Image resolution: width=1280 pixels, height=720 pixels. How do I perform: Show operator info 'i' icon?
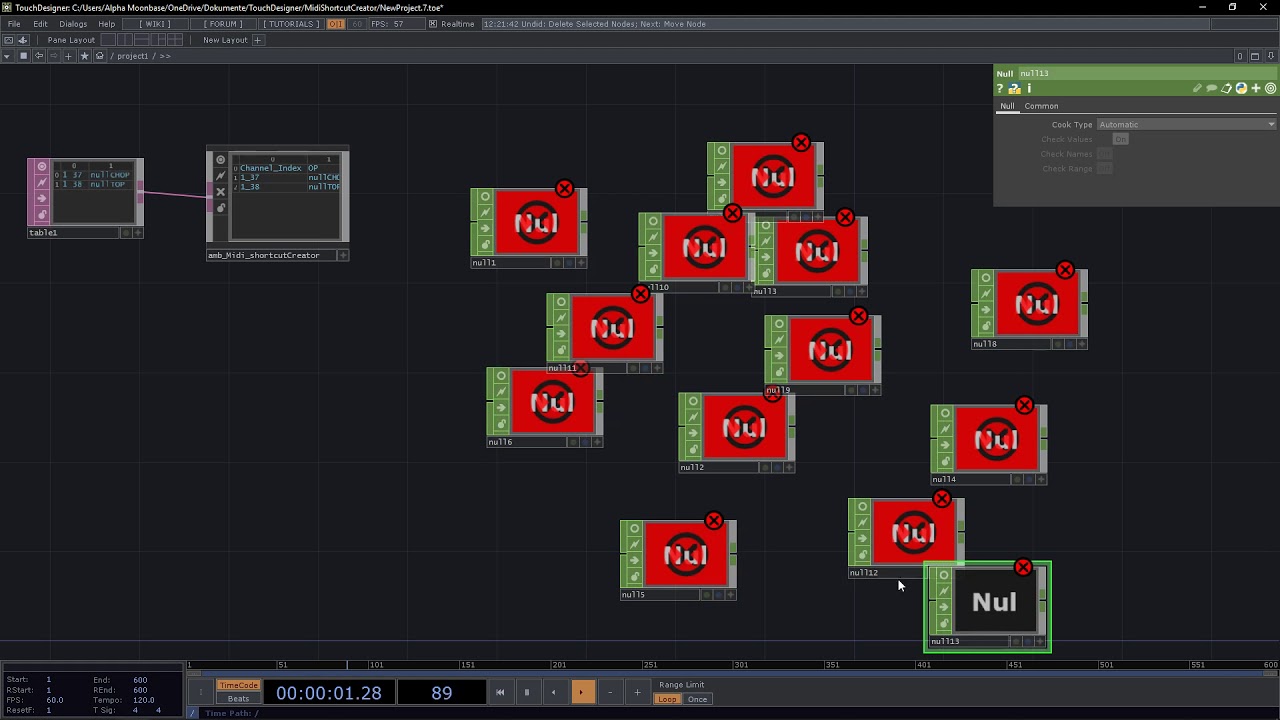coord(1029,89)
